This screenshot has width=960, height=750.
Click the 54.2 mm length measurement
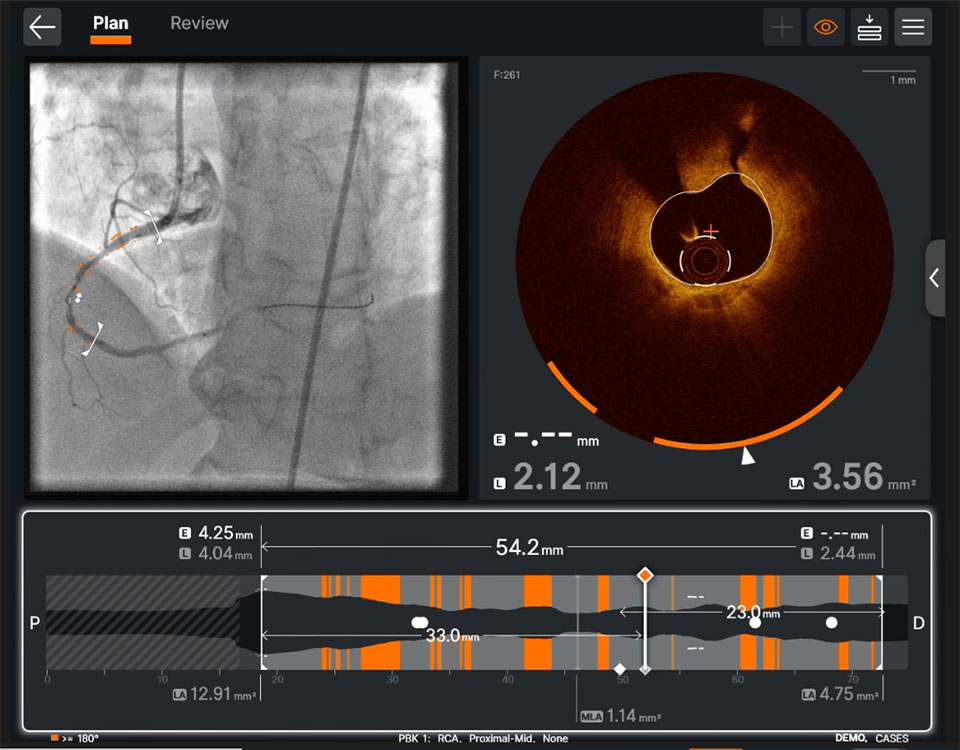coord(529,547)
